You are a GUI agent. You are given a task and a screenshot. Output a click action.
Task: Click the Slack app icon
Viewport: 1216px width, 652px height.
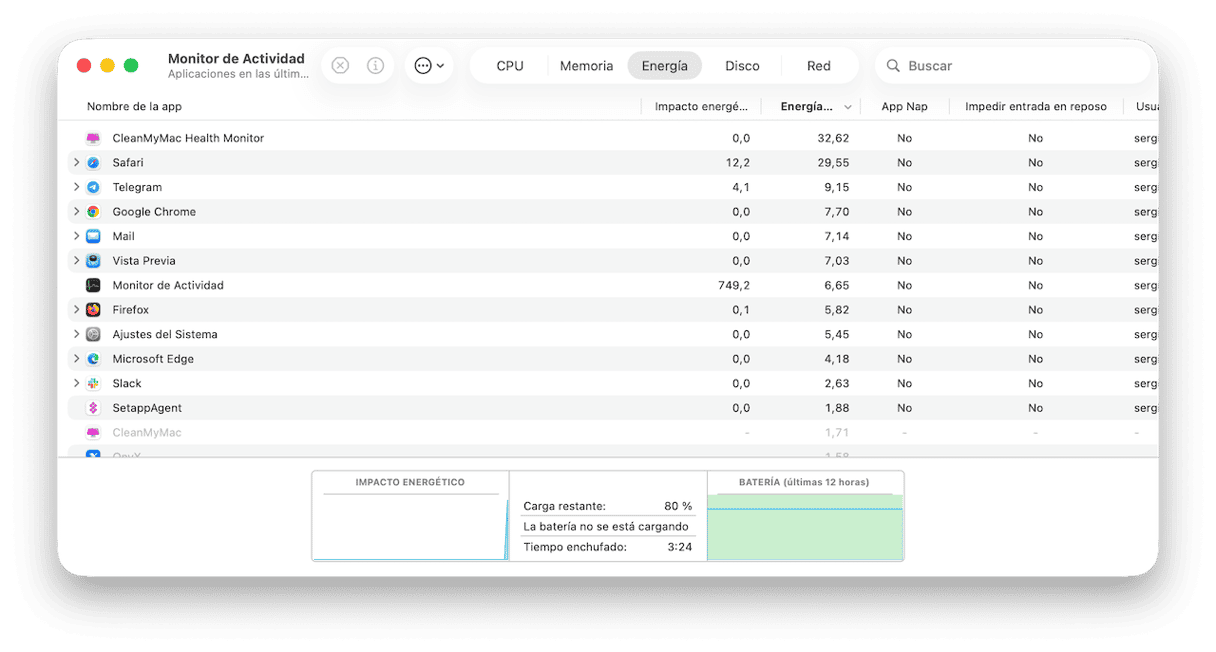pyautogui.click(x=93, y=383)
